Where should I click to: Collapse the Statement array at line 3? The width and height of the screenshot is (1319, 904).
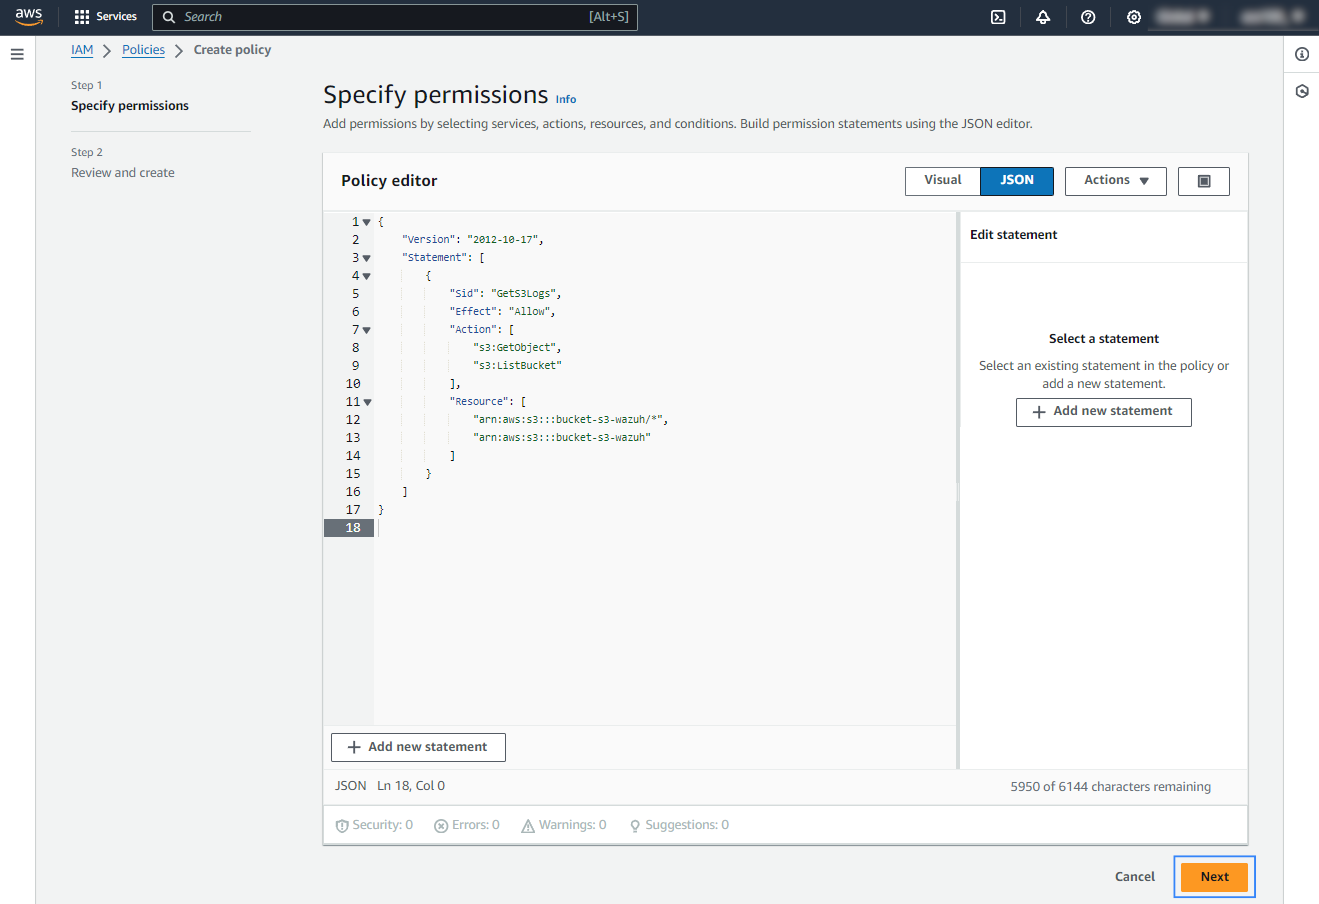point(367,258)
